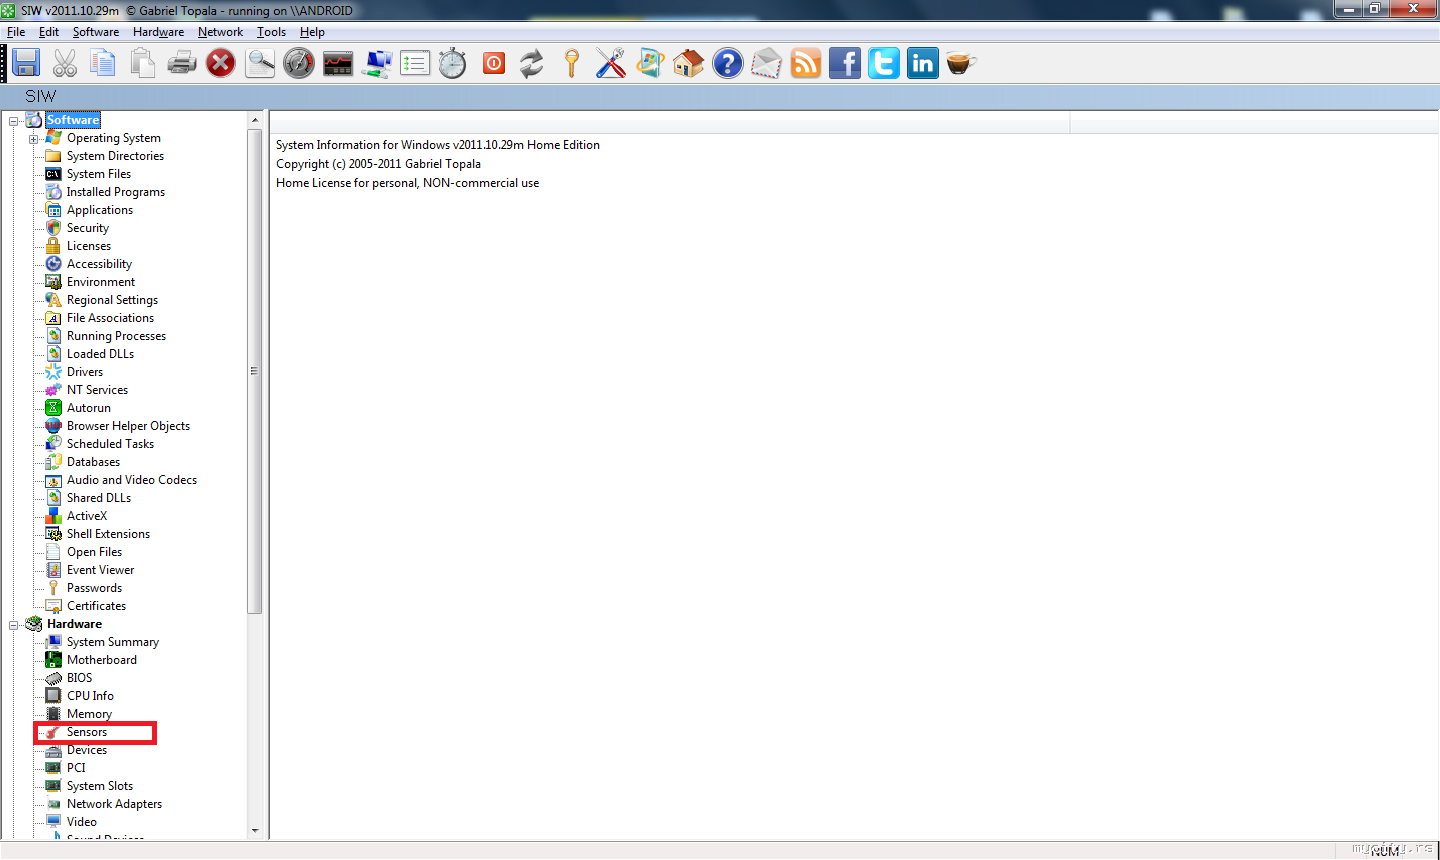Collapse the Software tree node
The height and width of the screenshot is (860, 1440).
pos(15,121)
